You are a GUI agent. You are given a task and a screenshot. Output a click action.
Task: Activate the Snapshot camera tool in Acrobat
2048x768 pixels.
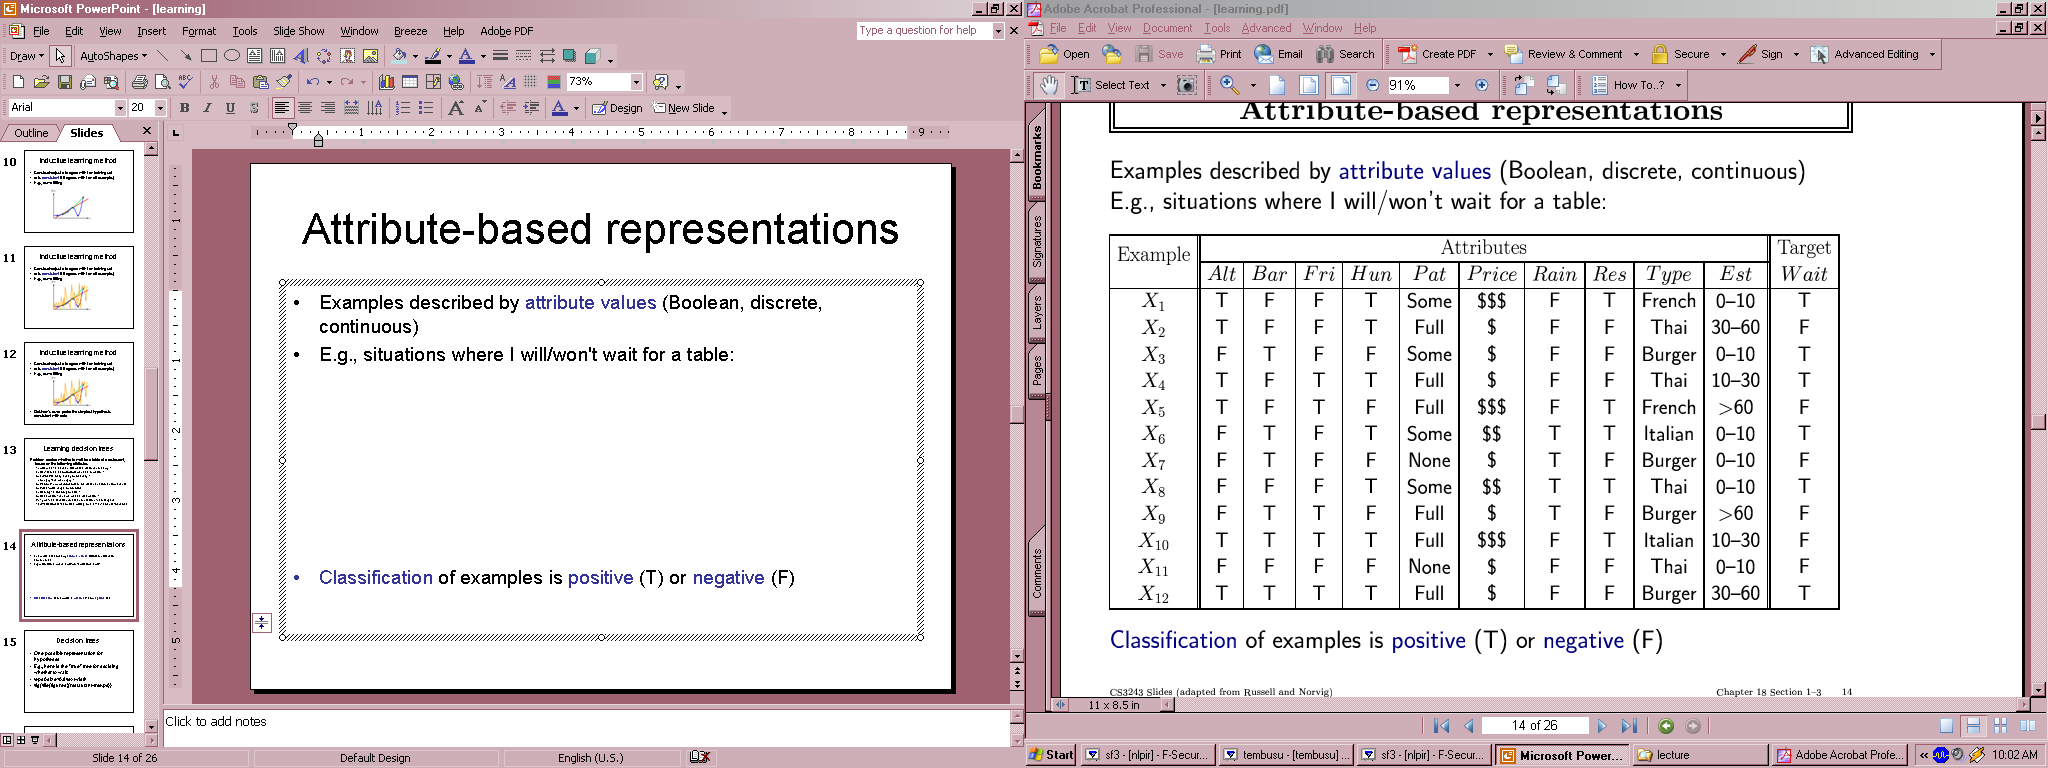(1186, 85)
